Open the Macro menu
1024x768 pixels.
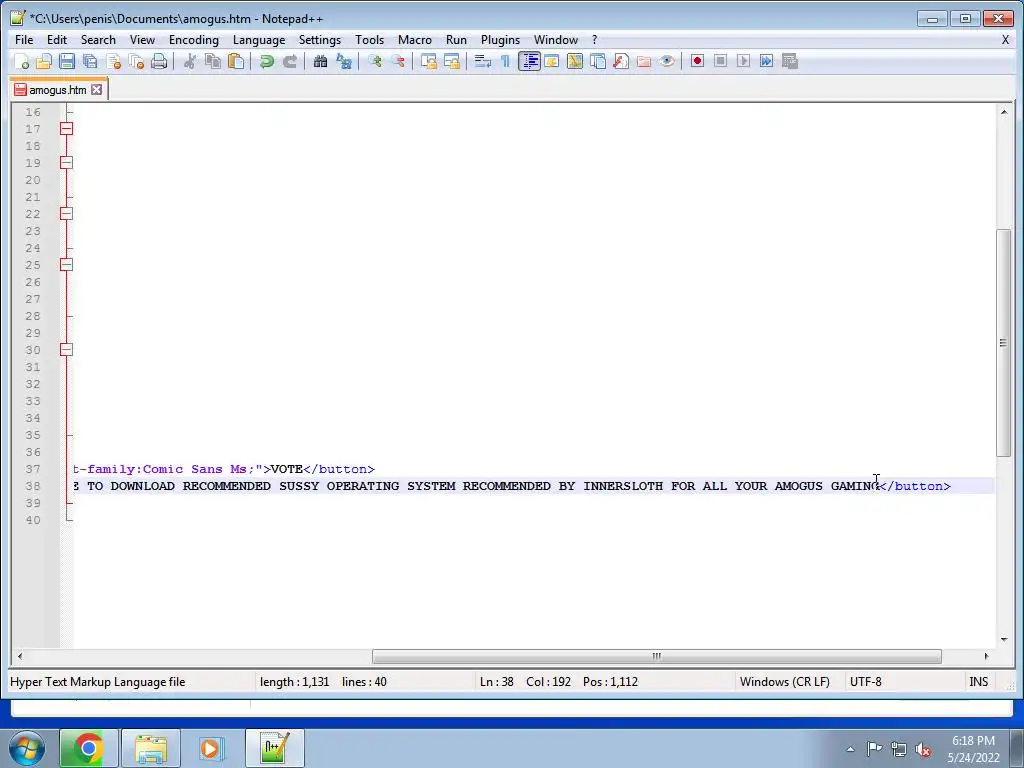(415, 40)
